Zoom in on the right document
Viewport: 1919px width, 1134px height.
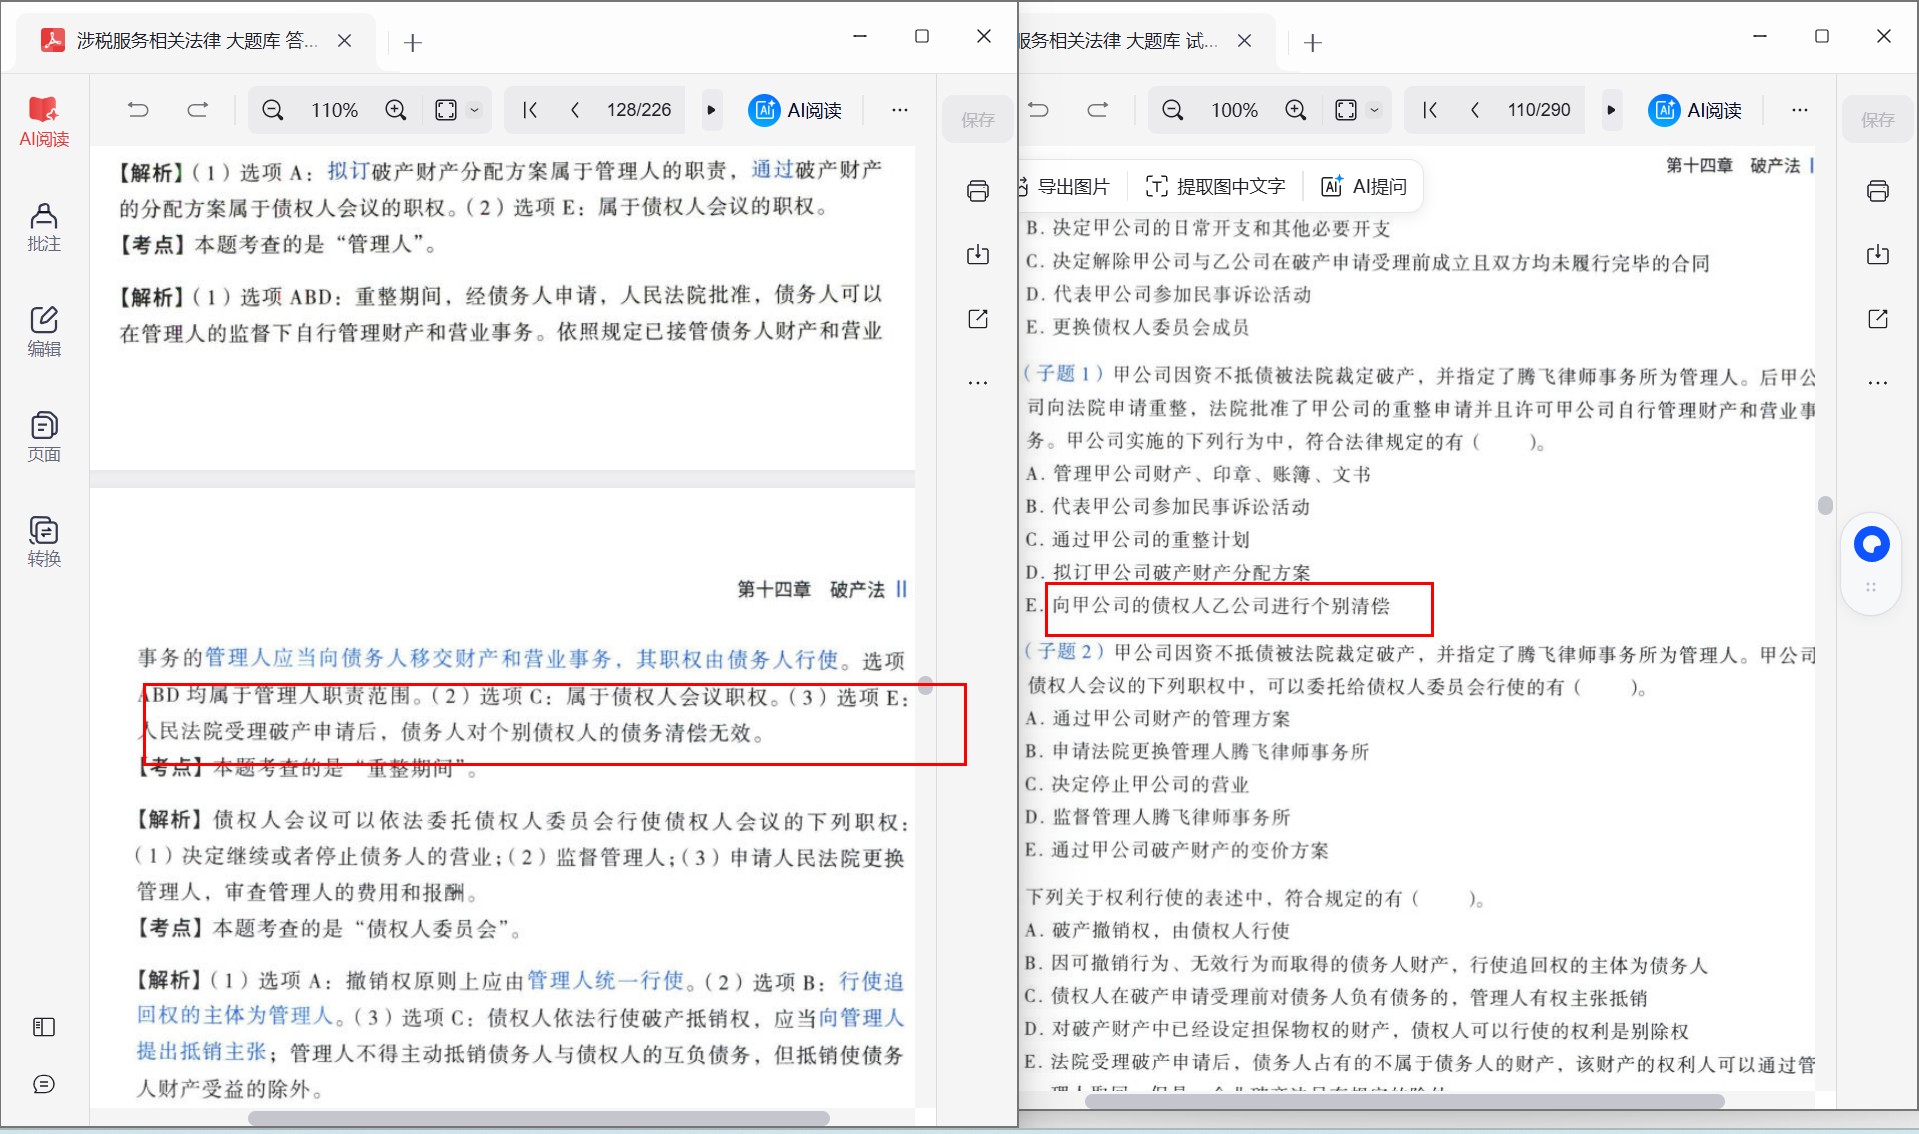(x=1296, y=110)
